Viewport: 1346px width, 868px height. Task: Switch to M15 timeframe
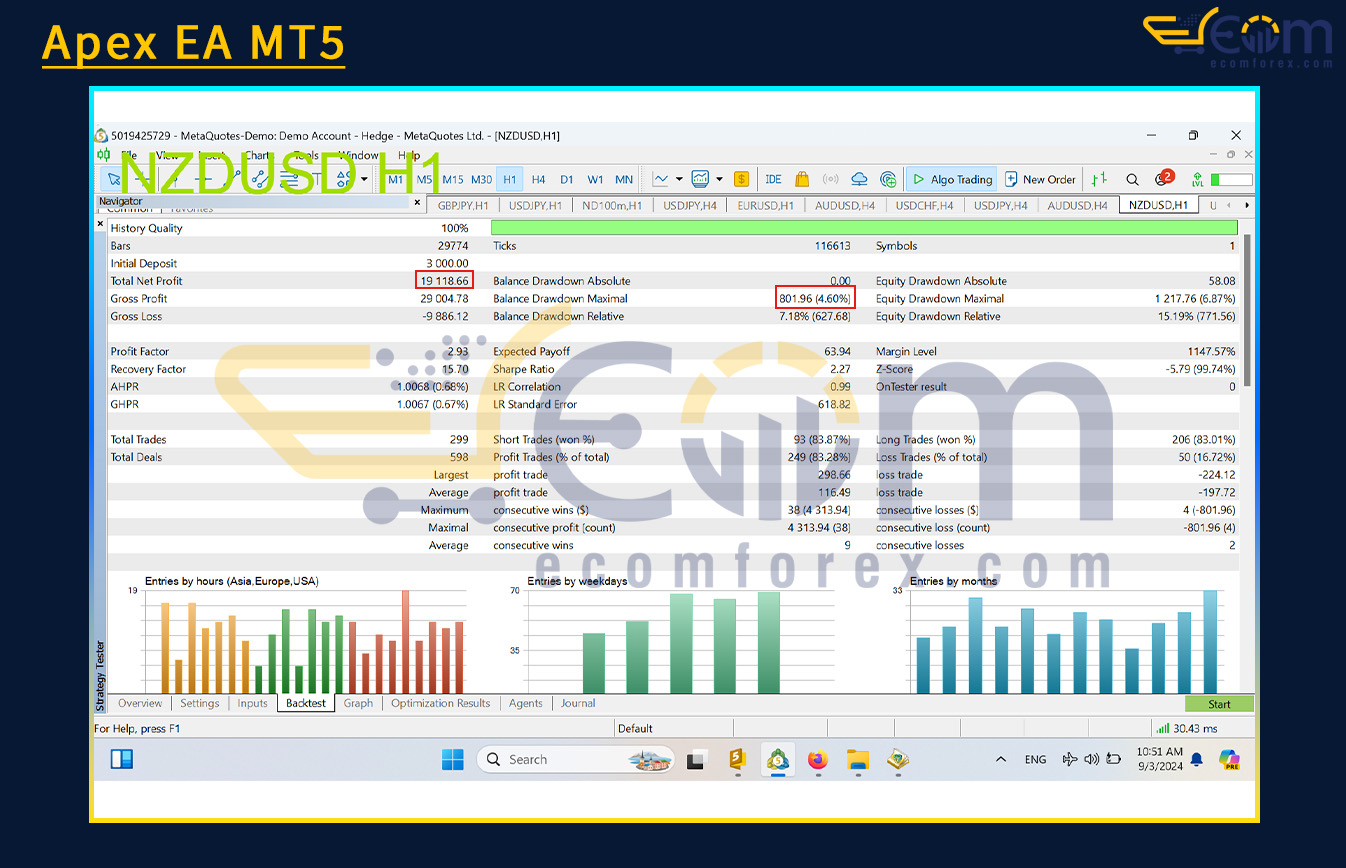pyautogui.click(x=453, y=180)
